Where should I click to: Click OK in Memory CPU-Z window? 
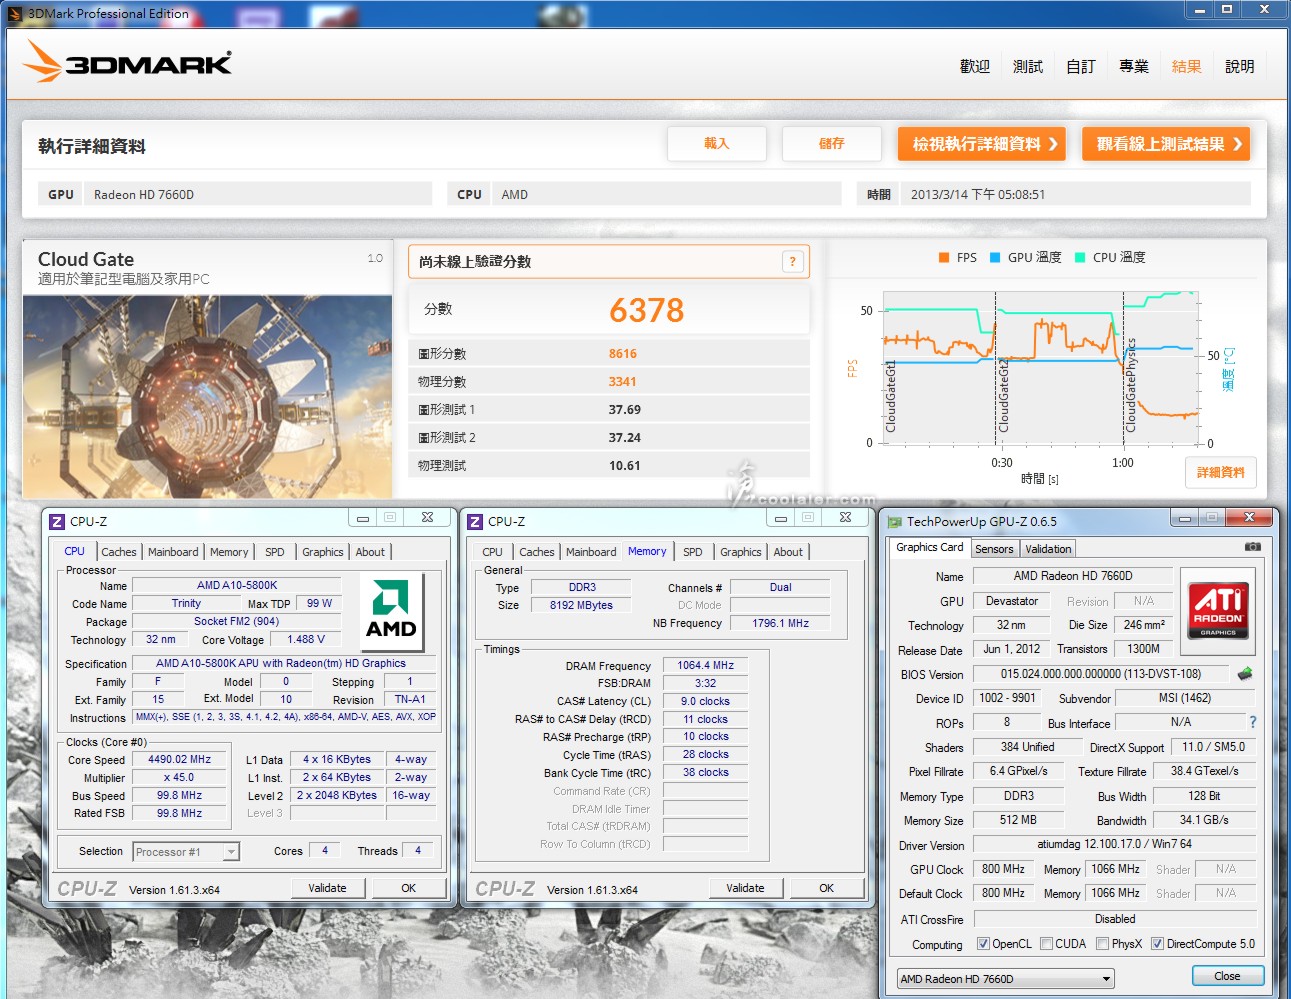826,888
